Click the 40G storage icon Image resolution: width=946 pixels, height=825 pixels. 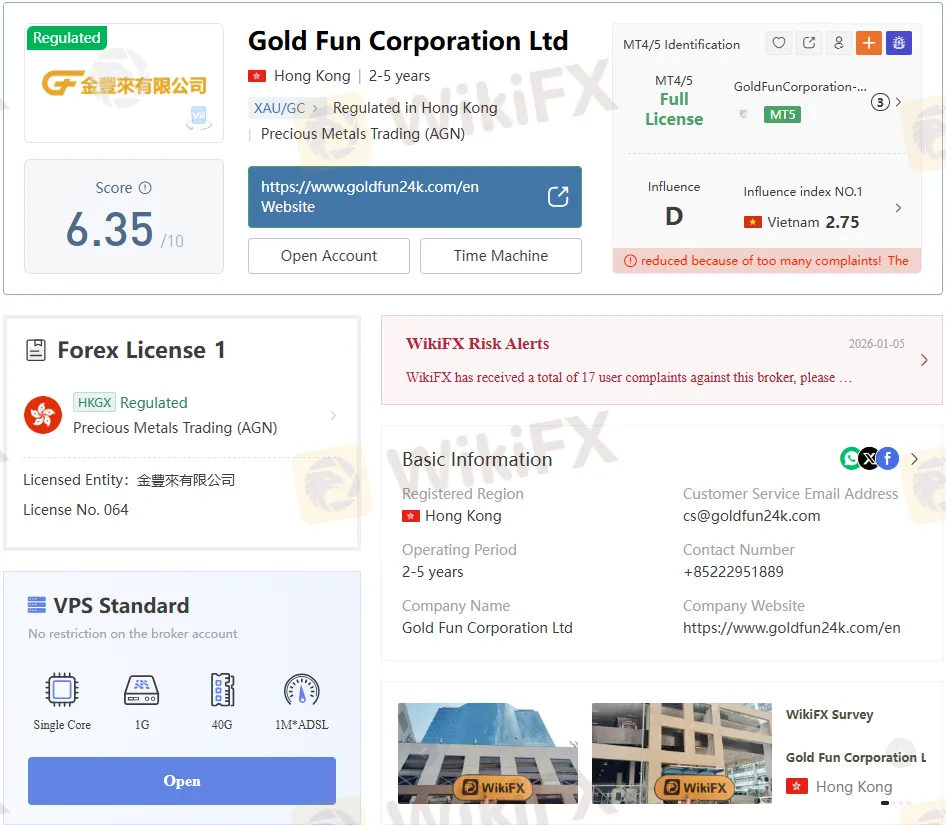click(222, 690)
